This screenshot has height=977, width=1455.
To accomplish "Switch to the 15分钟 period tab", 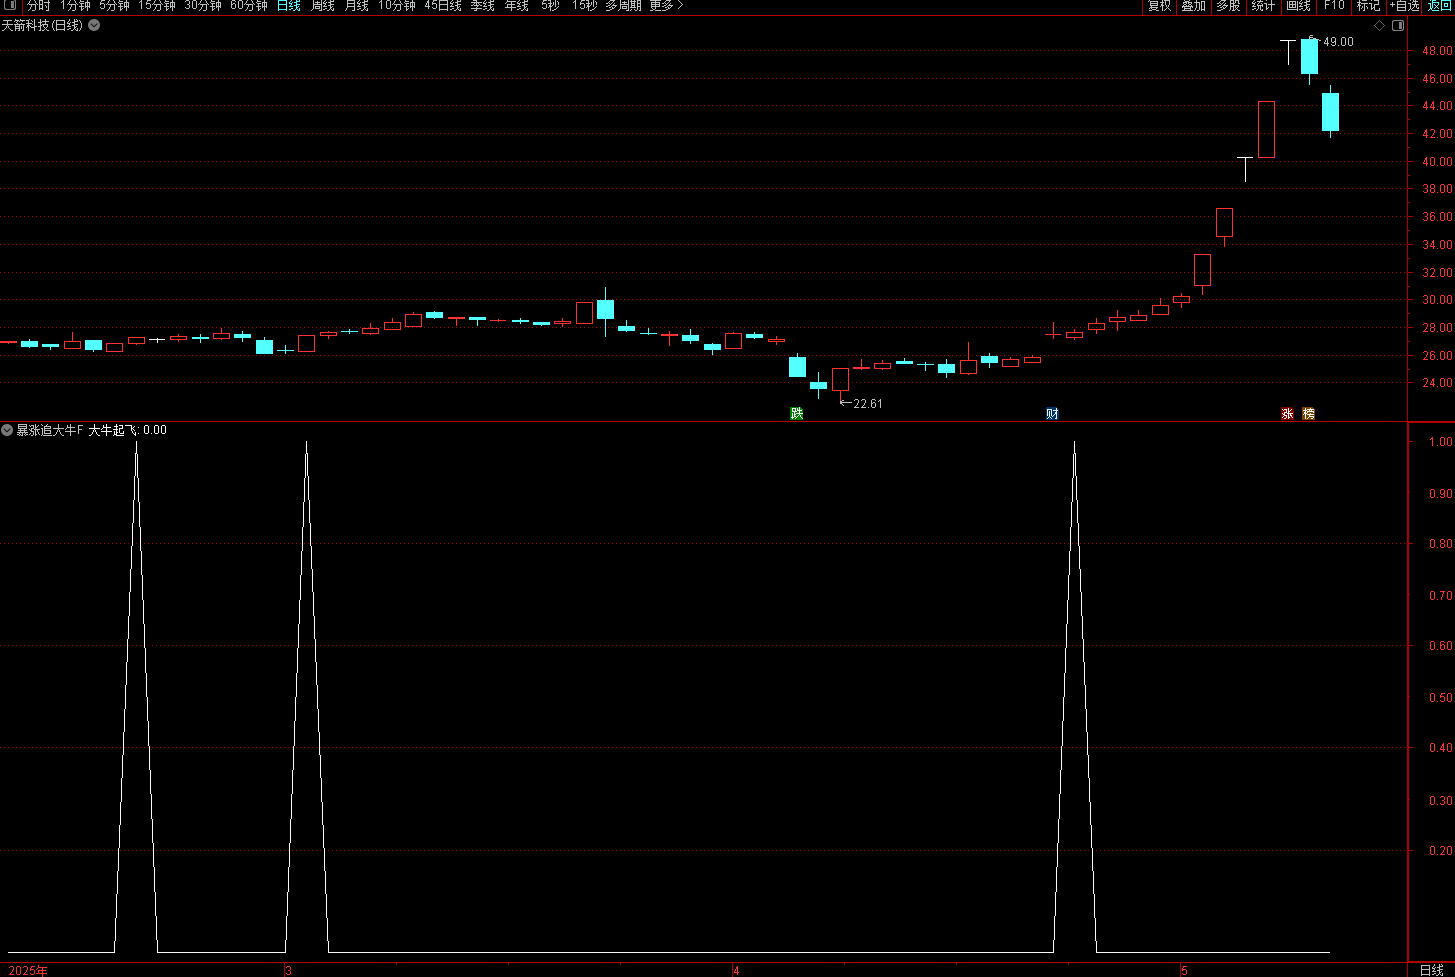I will (x=157, y=6).
